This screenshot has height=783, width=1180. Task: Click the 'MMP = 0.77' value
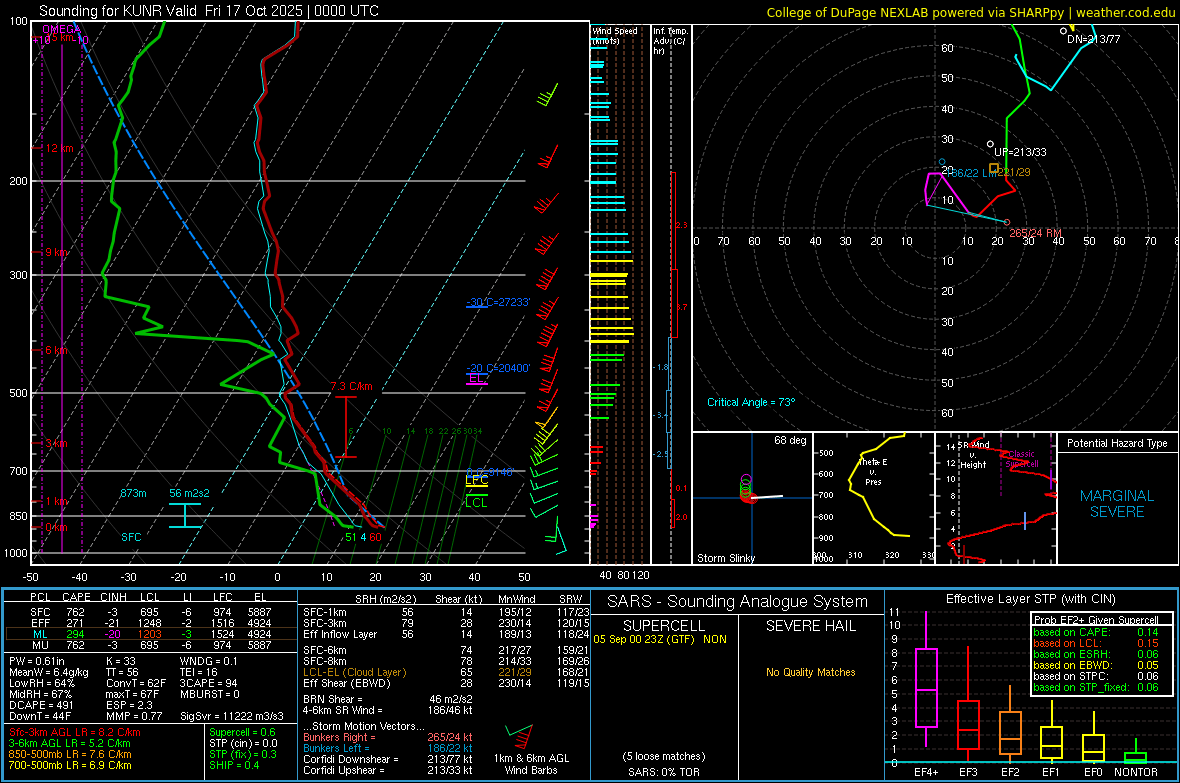tap(134, 716)
